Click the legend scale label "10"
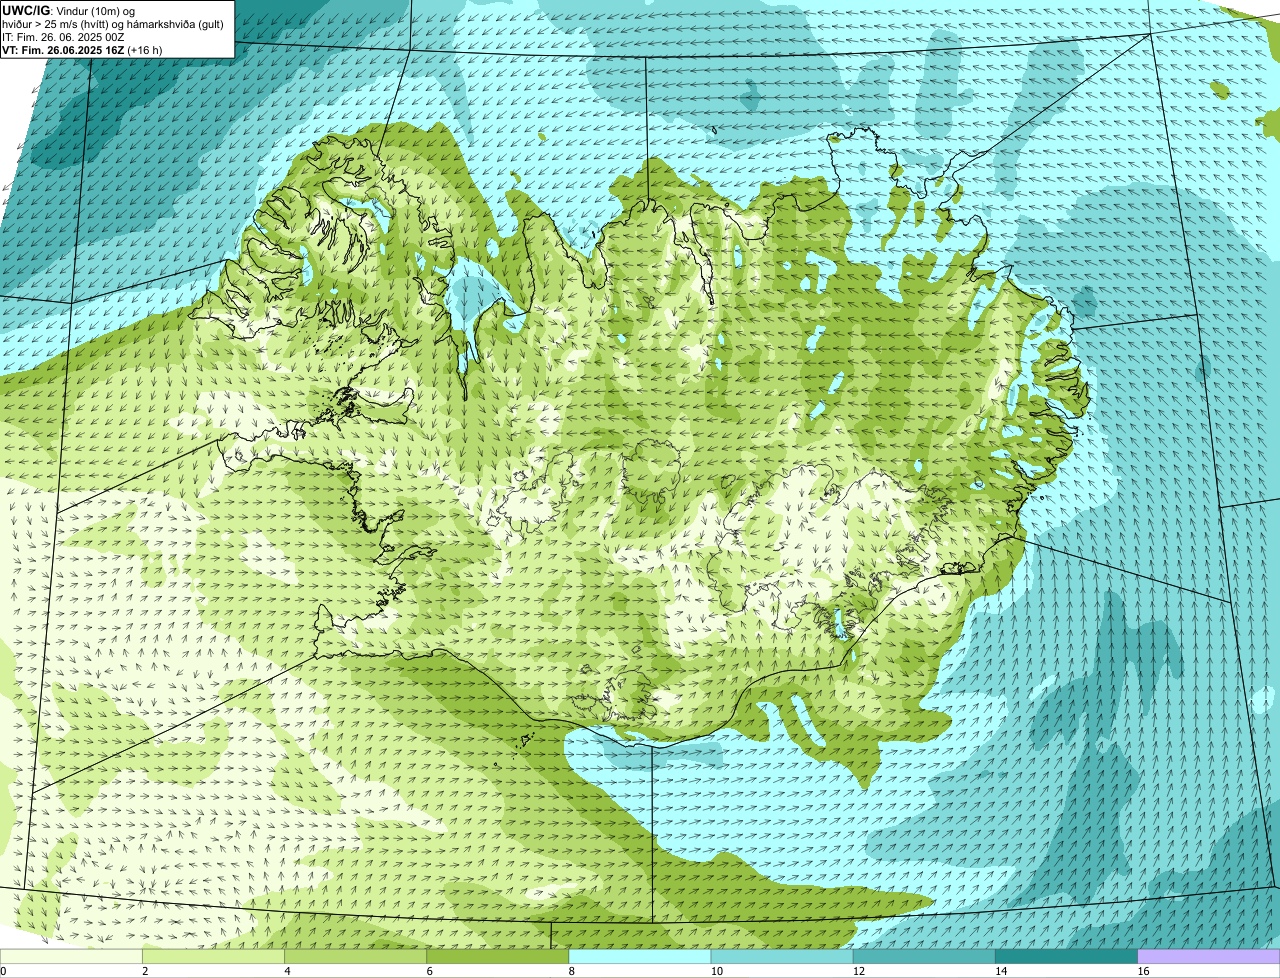 click(716, 971)
